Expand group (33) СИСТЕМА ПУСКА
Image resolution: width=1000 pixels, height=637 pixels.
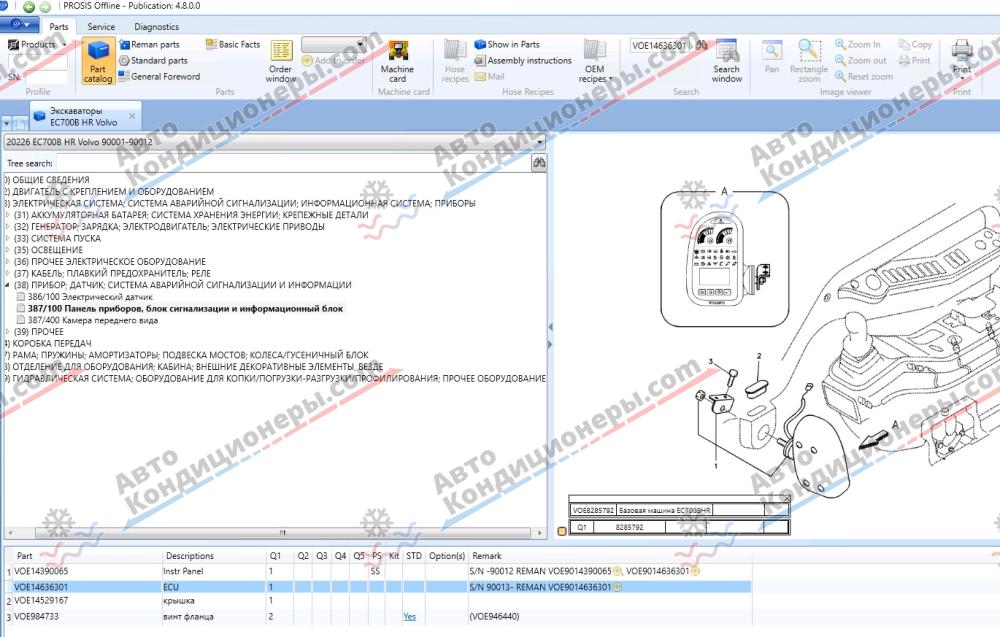(8, 238)
